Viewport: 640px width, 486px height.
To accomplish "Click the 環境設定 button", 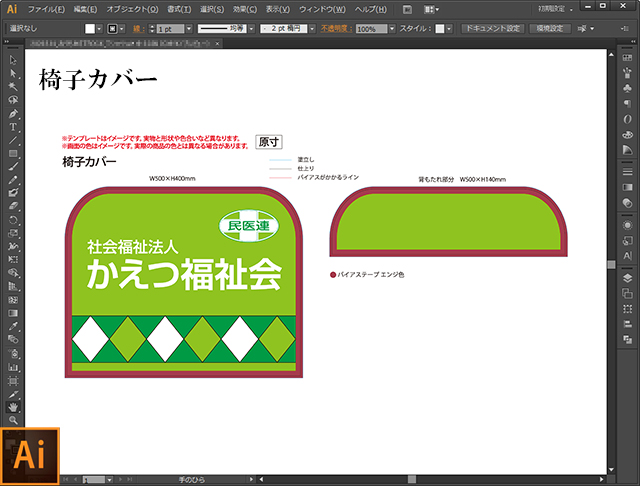I will (x=549, y=29).
